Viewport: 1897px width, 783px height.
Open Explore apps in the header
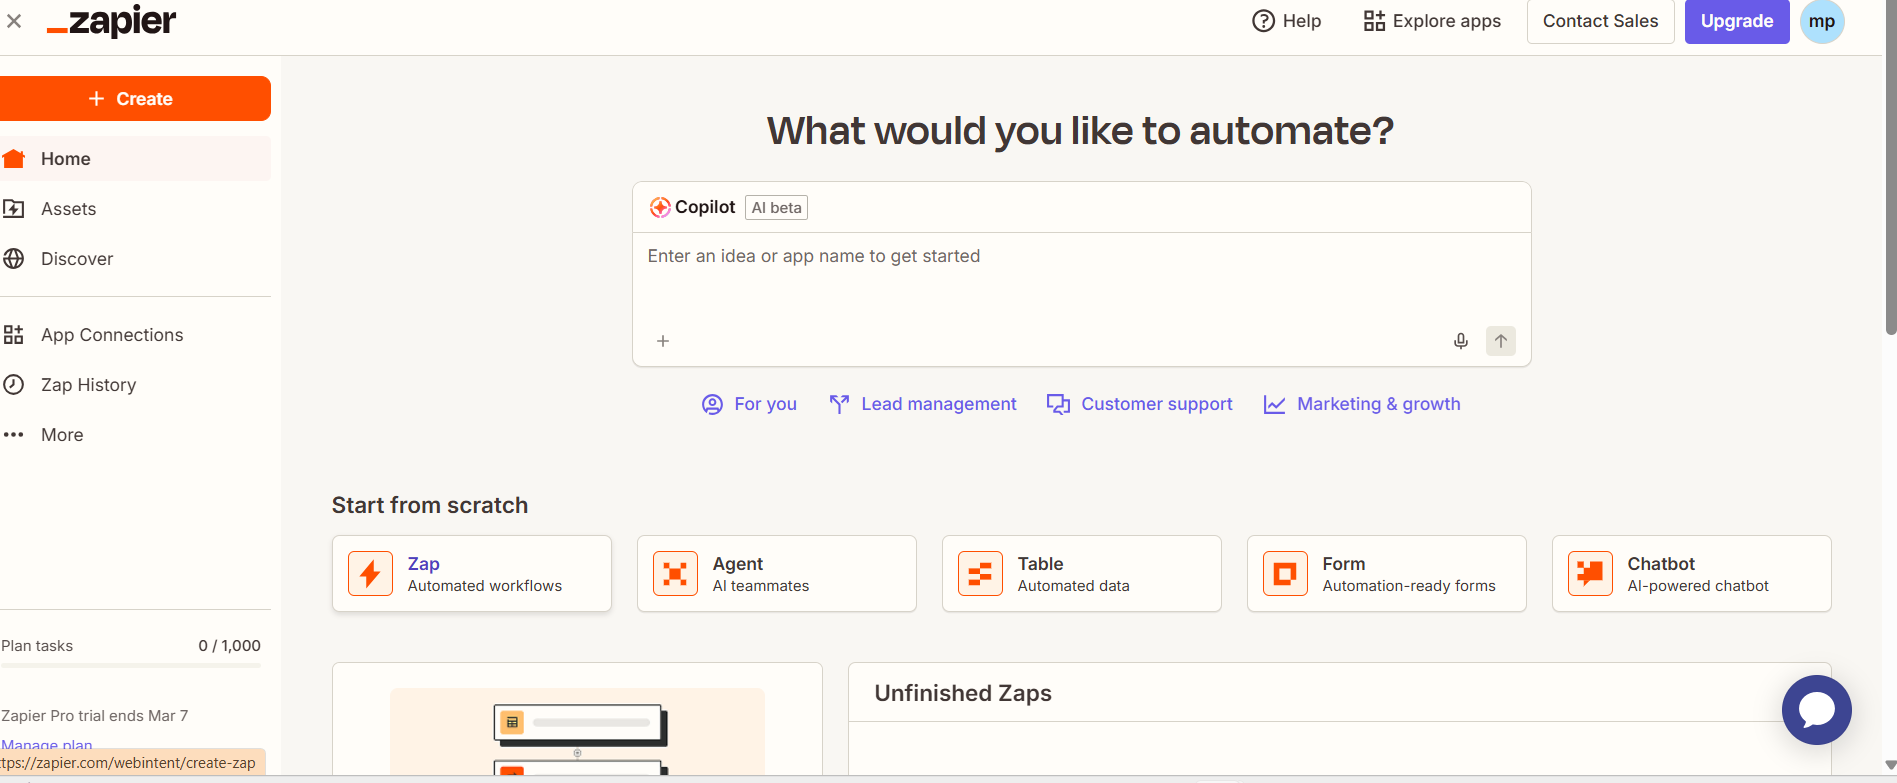point(1432,21)
